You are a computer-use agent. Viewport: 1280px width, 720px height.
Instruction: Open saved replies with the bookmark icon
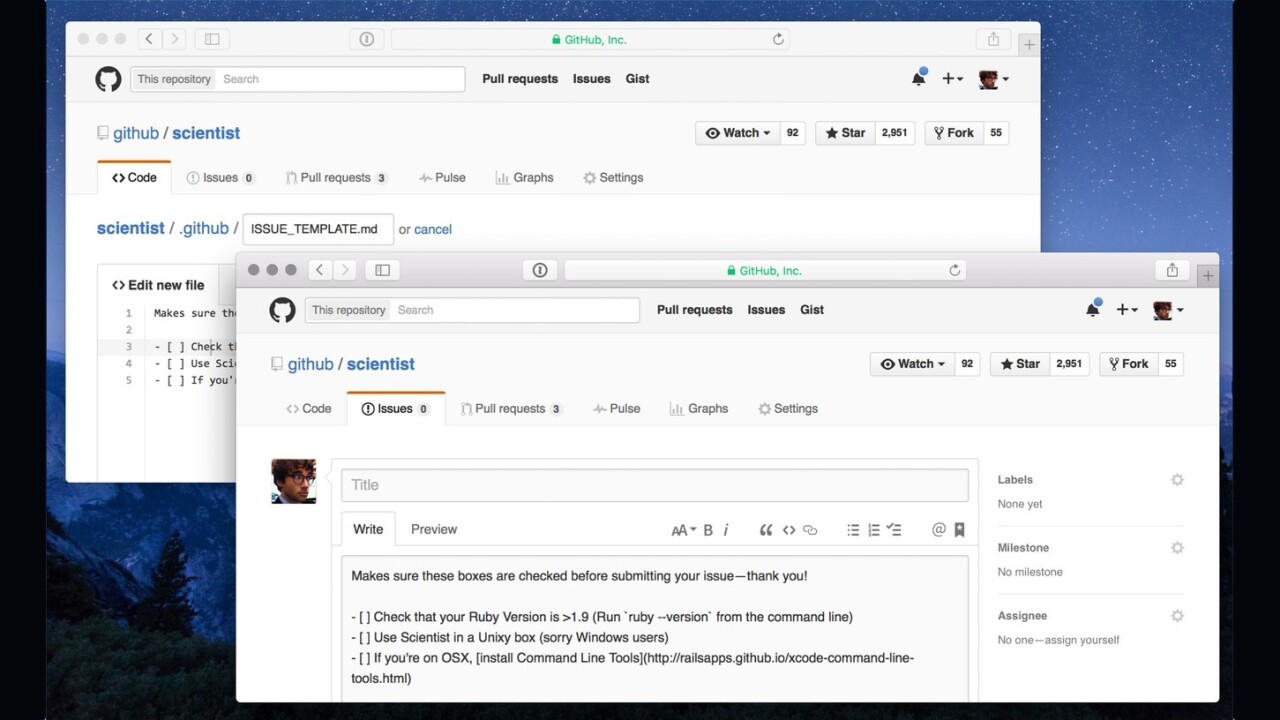pos(959,530)
